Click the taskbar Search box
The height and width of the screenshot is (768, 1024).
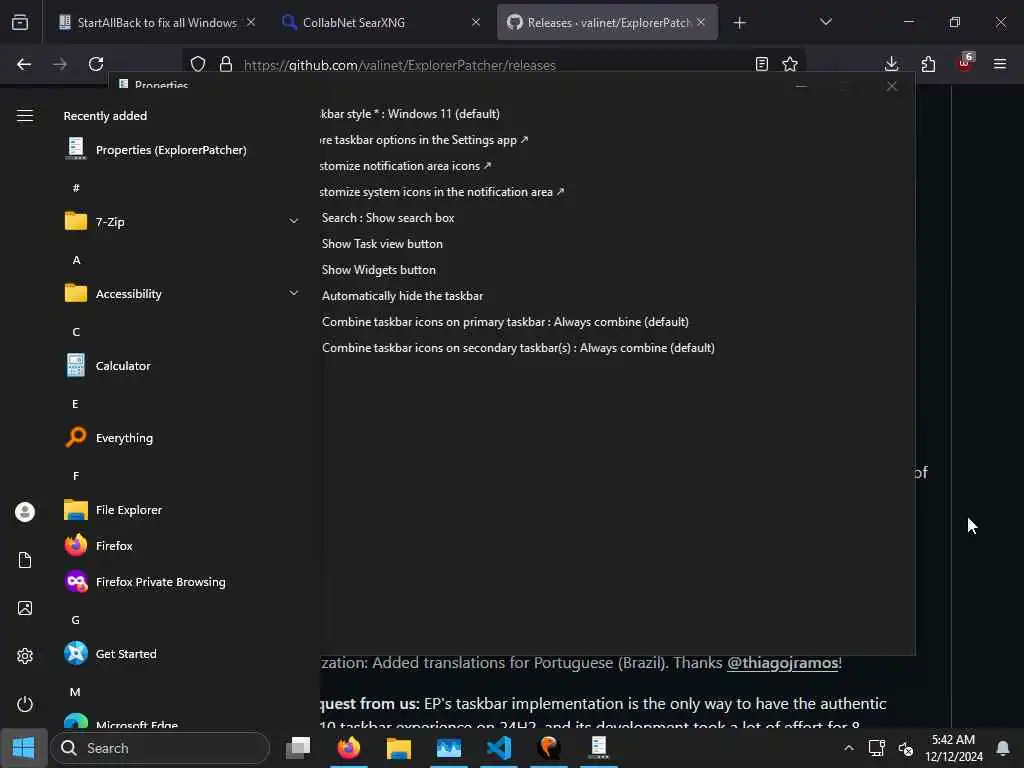pyautogui.click(x=160, y=748)
